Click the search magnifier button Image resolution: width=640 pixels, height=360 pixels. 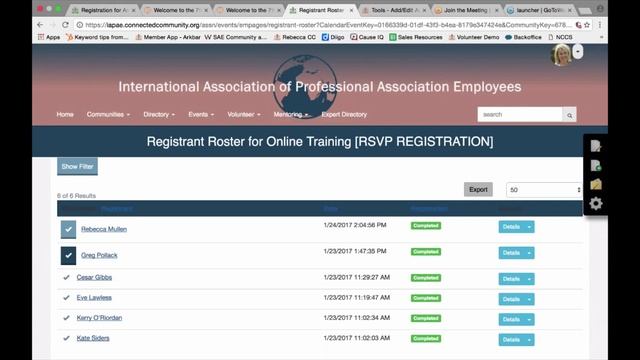(569, 115)
